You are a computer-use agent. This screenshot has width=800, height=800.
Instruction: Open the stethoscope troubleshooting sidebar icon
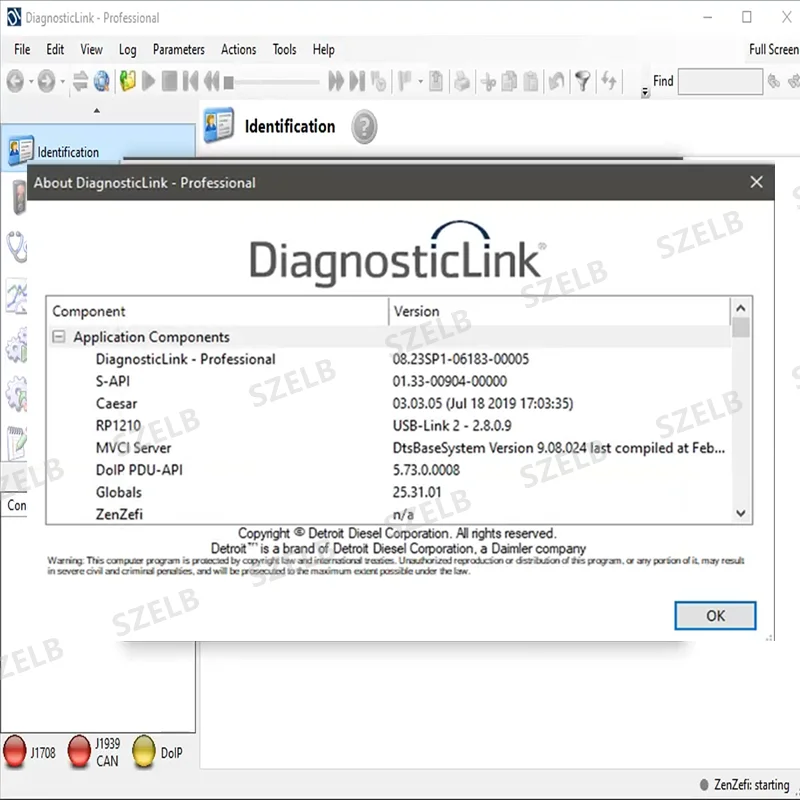tap(17, 247)
